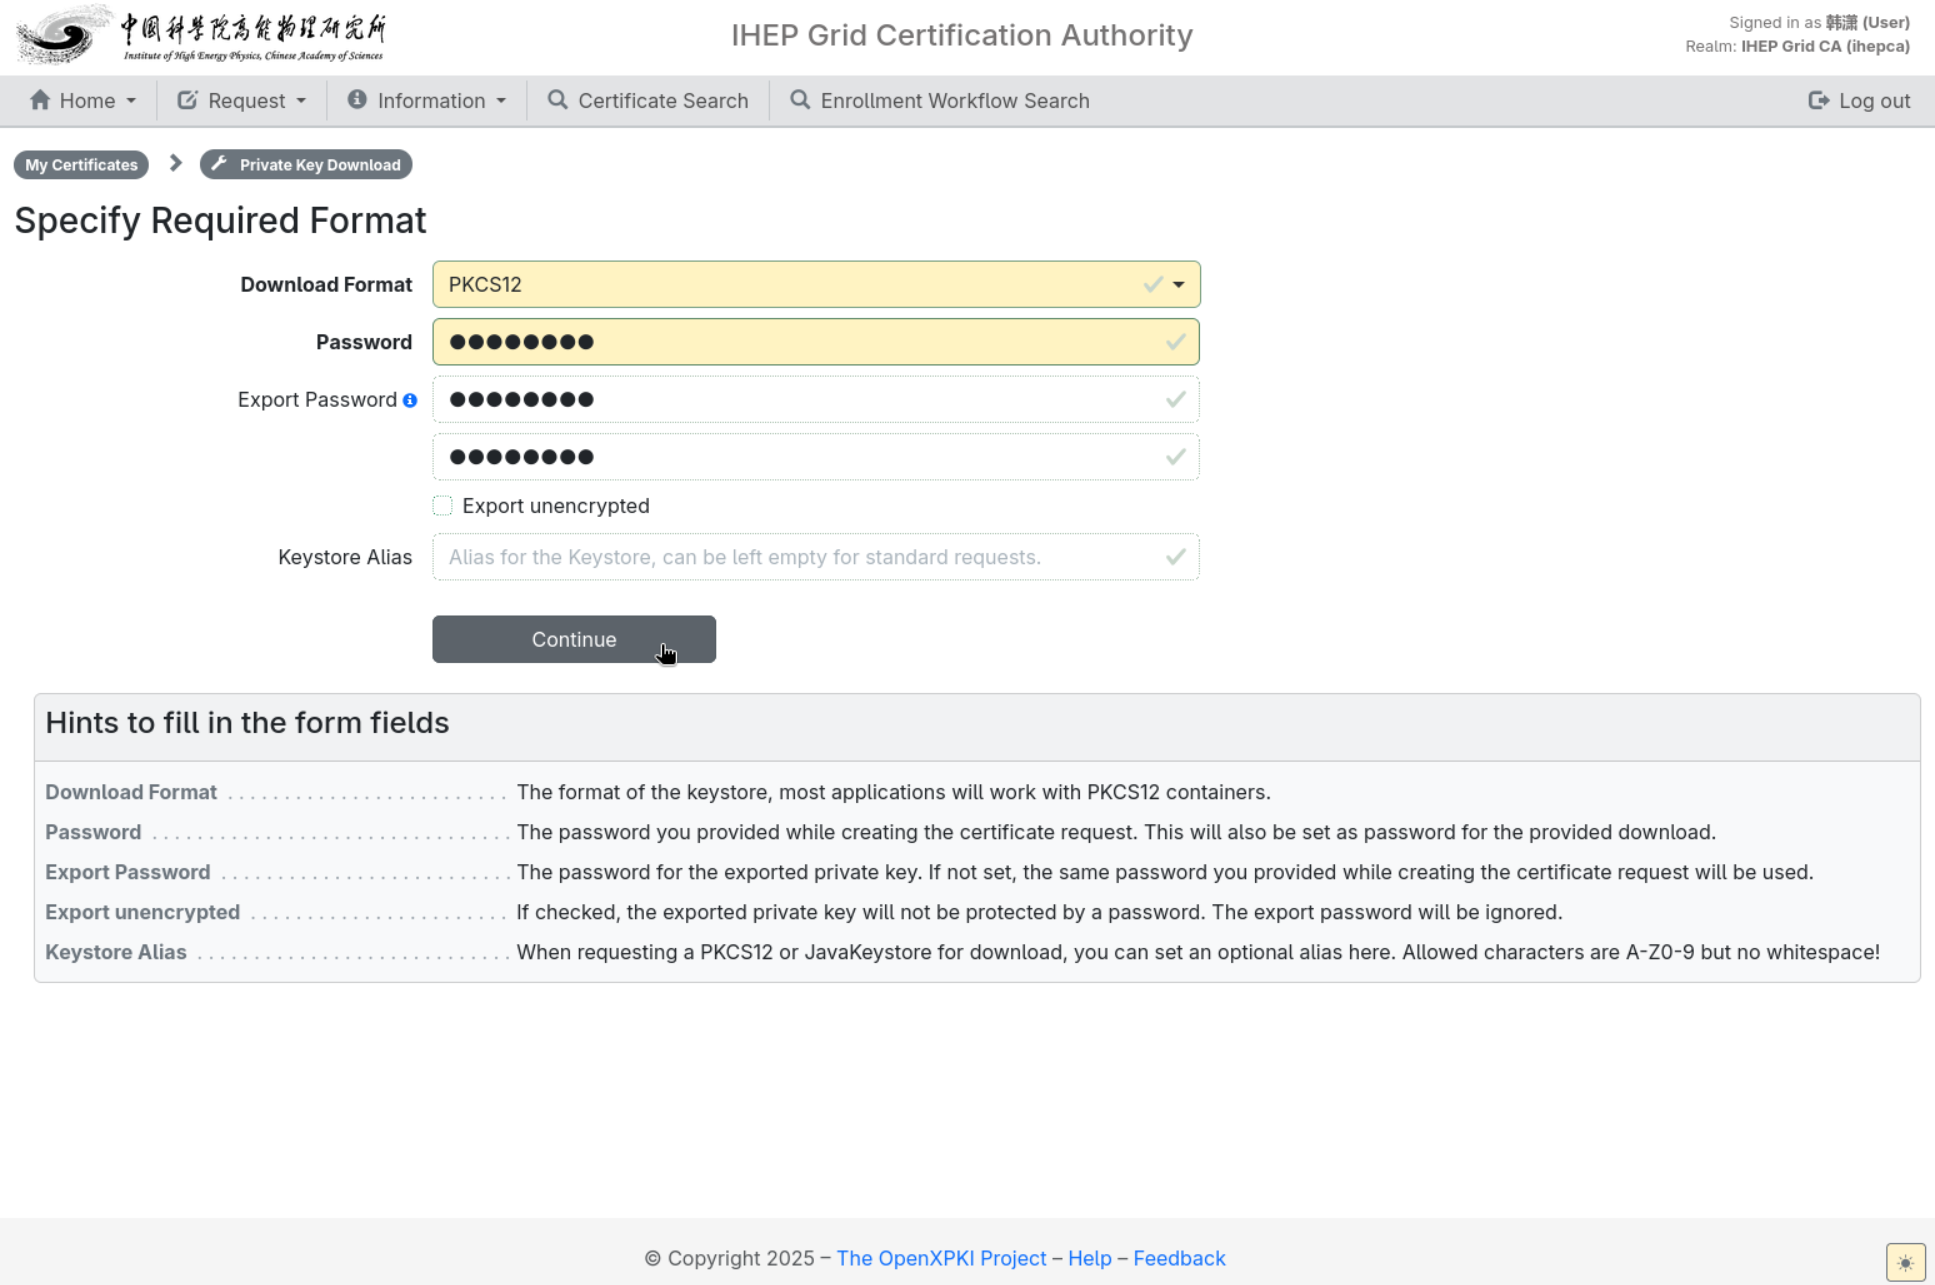1935x1285 pixels.
Task: Click the Information circle icon in navbar
Action: tap(357, 100)
